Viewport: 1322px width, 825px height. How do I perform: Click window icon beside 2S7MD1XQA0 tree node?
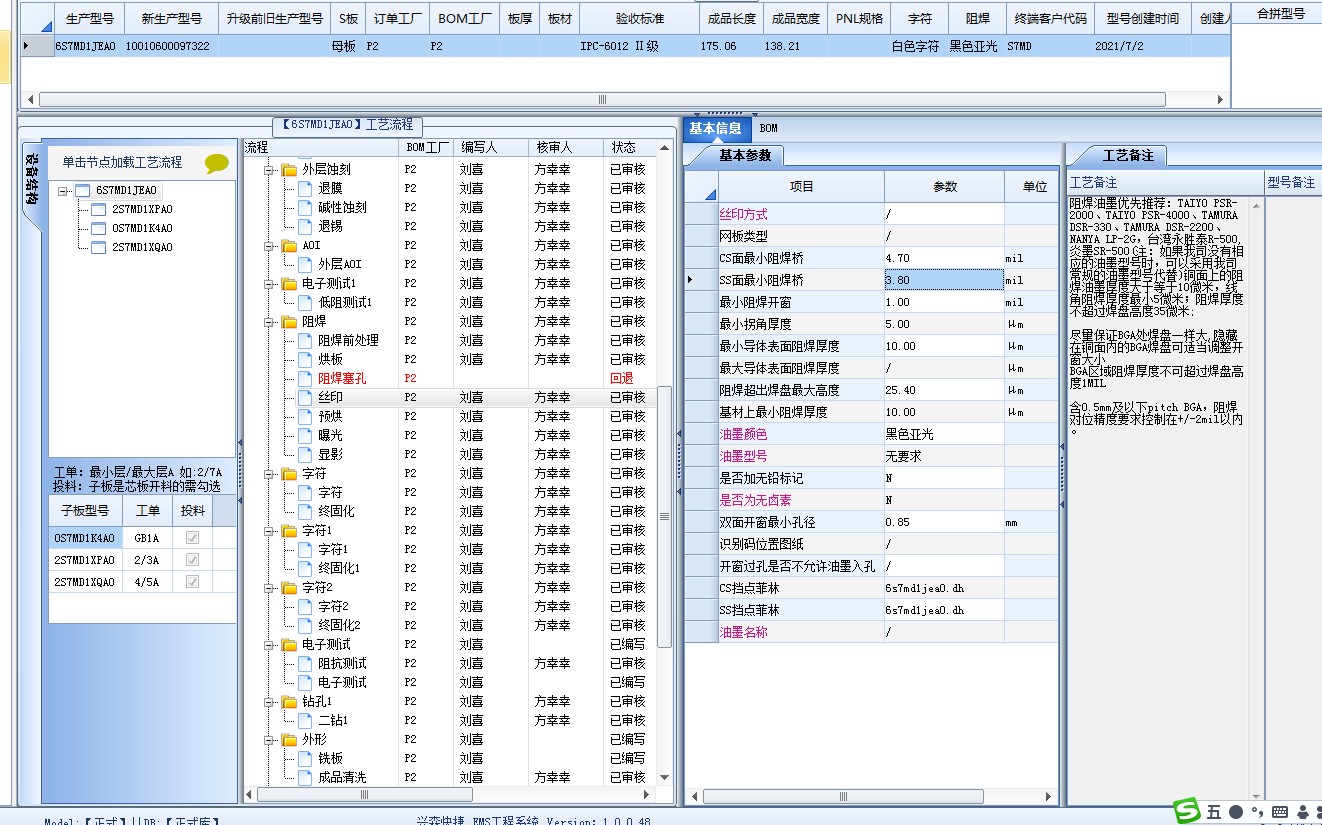pyautogui.click(x=98, y=248)
